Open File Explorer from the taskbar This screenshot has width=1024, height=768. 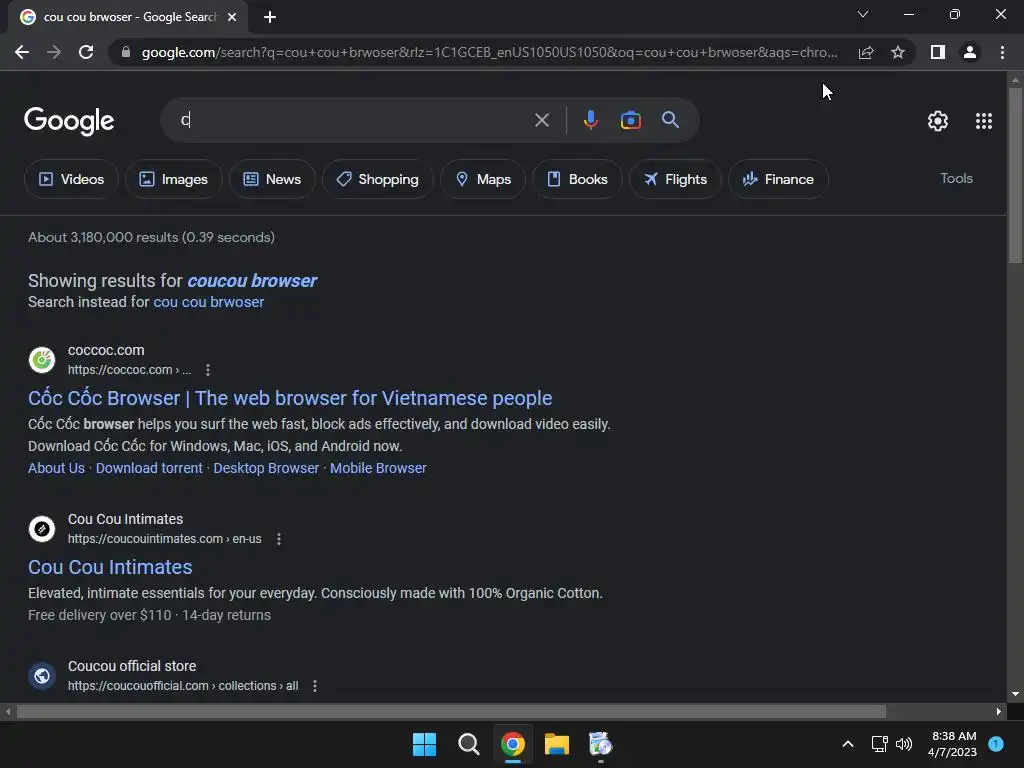[x=556, y=744]
